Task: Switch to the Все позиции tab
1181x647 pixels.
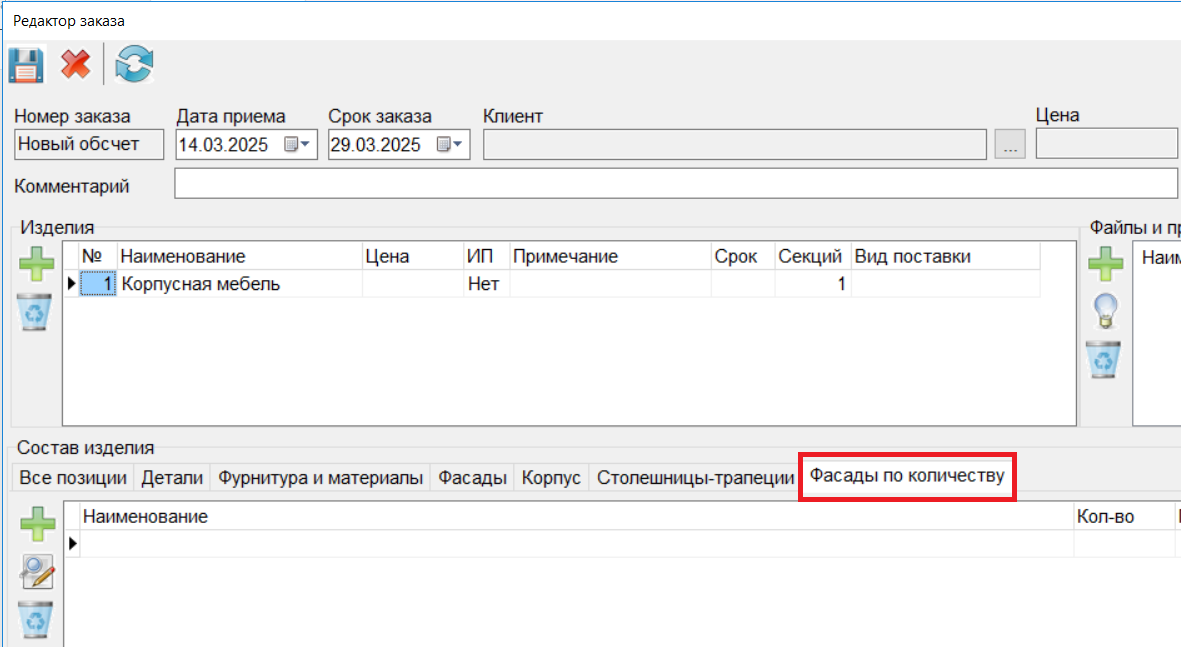Action: [x=73, y=478]
